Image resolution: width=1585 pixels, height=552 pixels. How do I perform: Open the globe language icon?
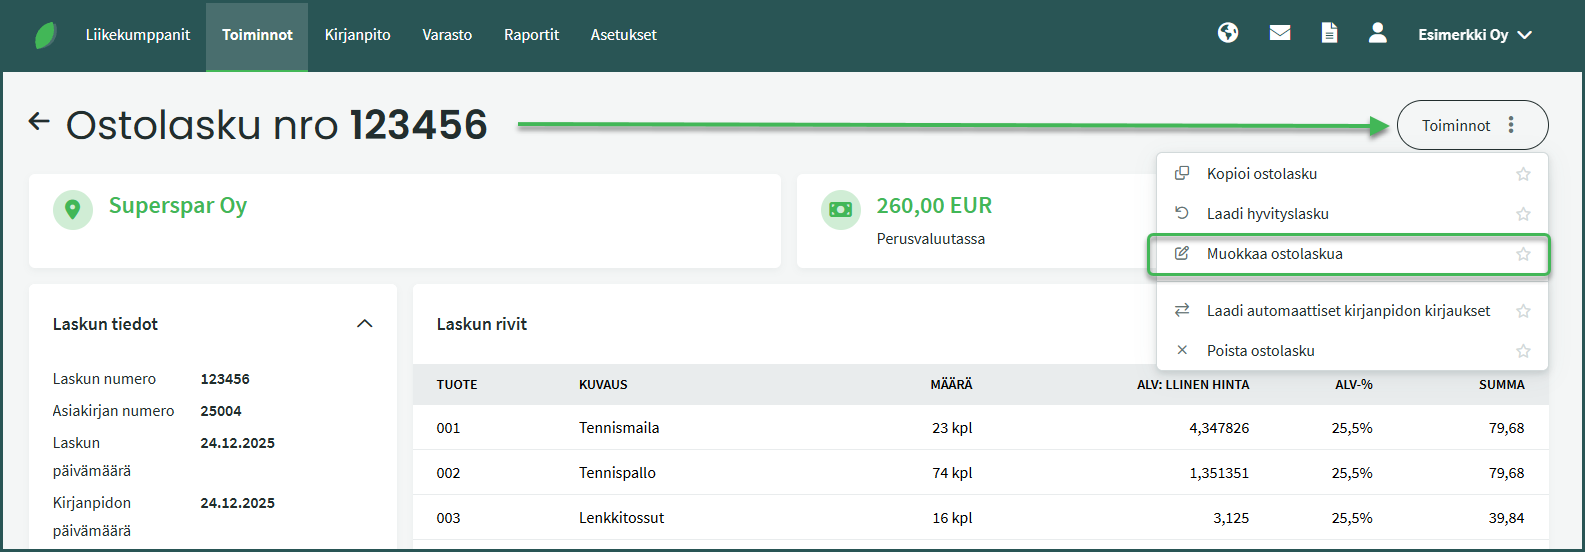[1228, 33]
